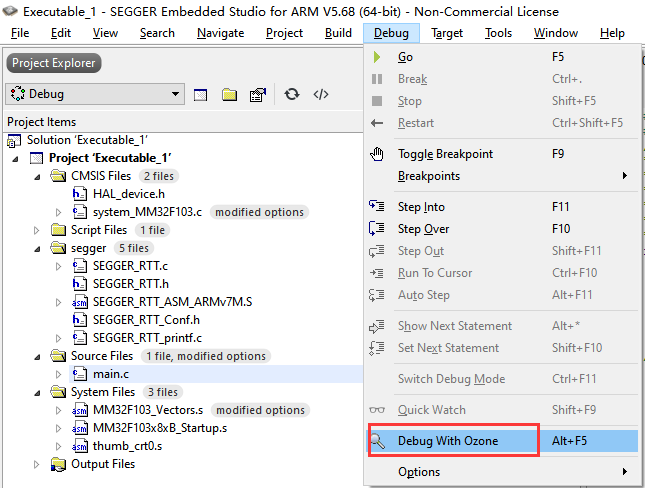Open the Target menu
645x488 pixels.
coord(447,33)
